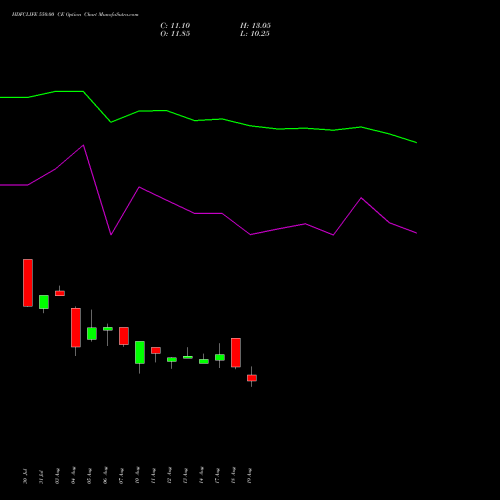500x500 pixels.
Task: Click the small red 03 Aug candlestick
Action: coord(60,293)
